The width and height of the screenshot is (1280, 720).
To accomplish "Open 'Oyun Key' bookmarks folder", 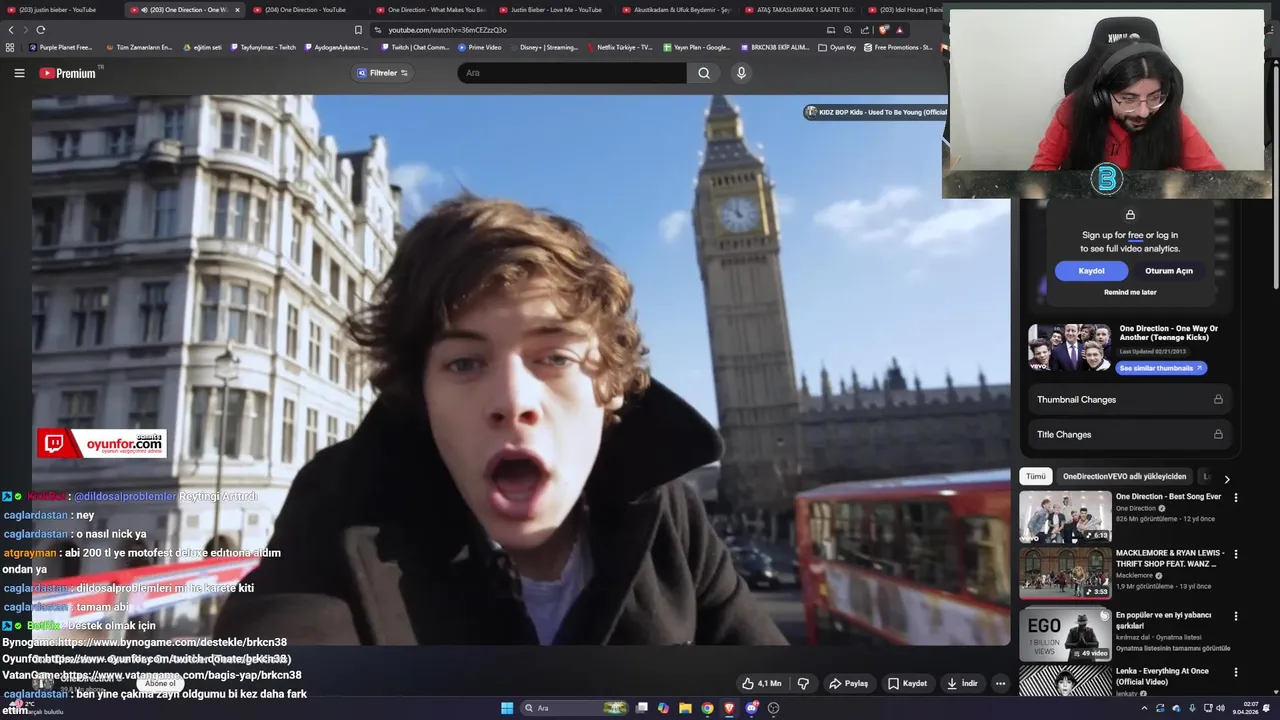I will [x=837, y=47].
